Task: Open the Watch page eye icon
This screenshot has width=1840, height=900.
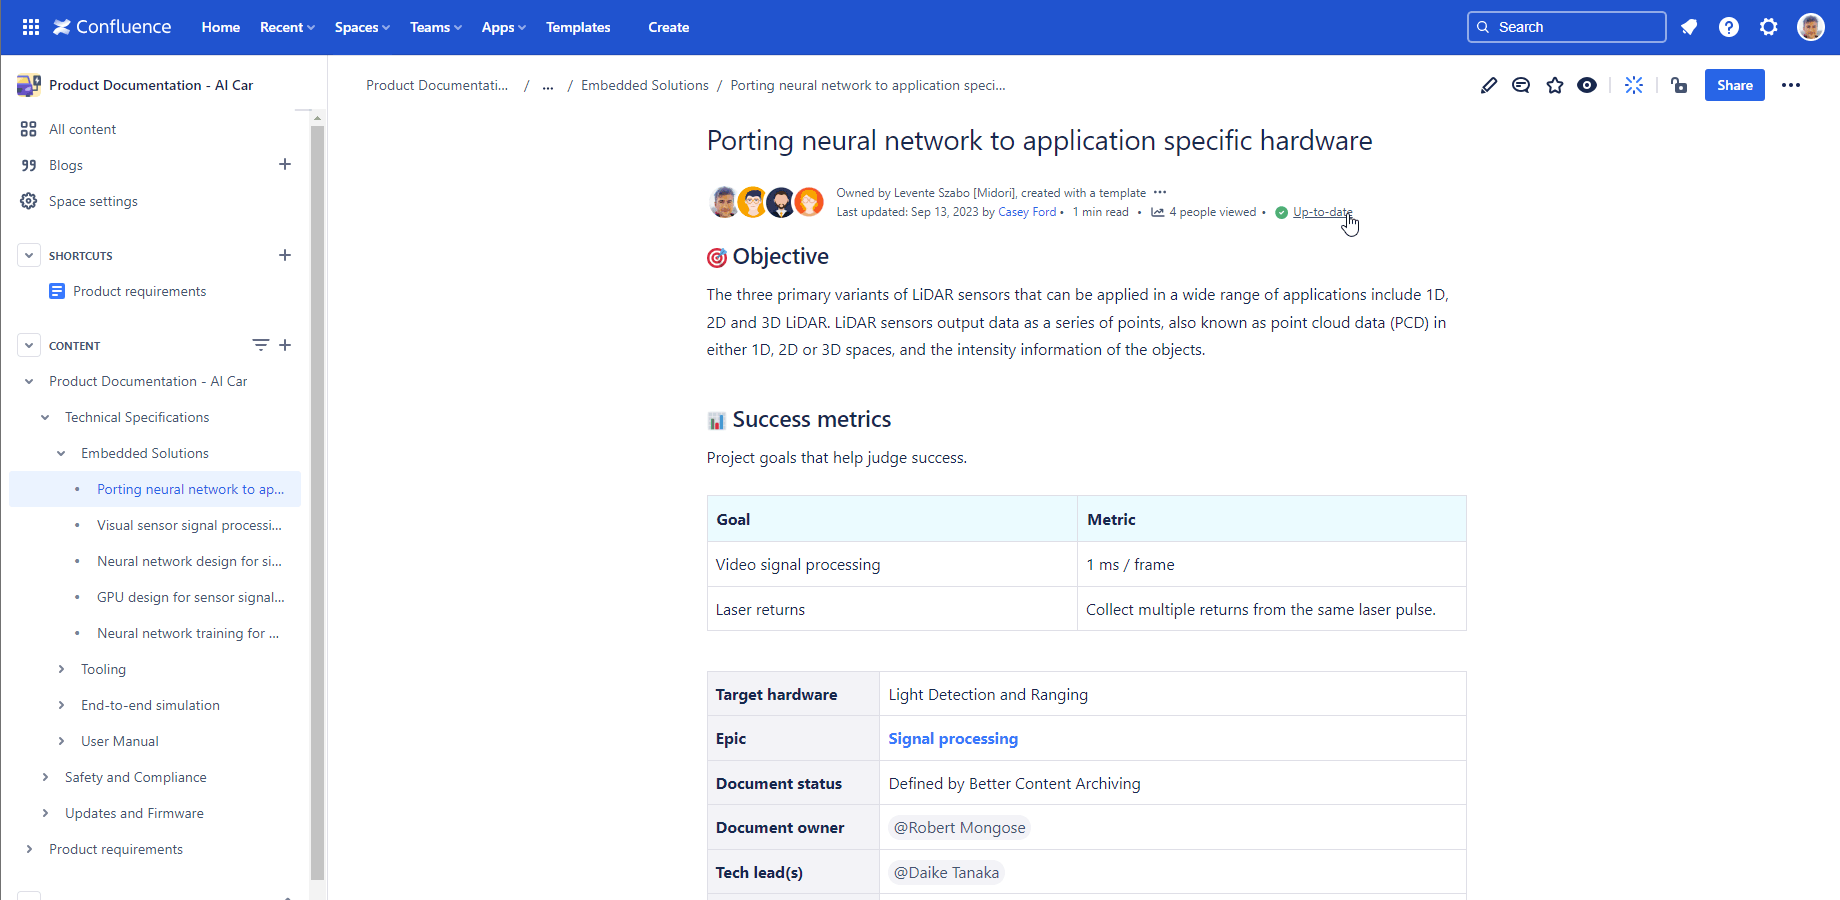Action: coord(1588,85)
